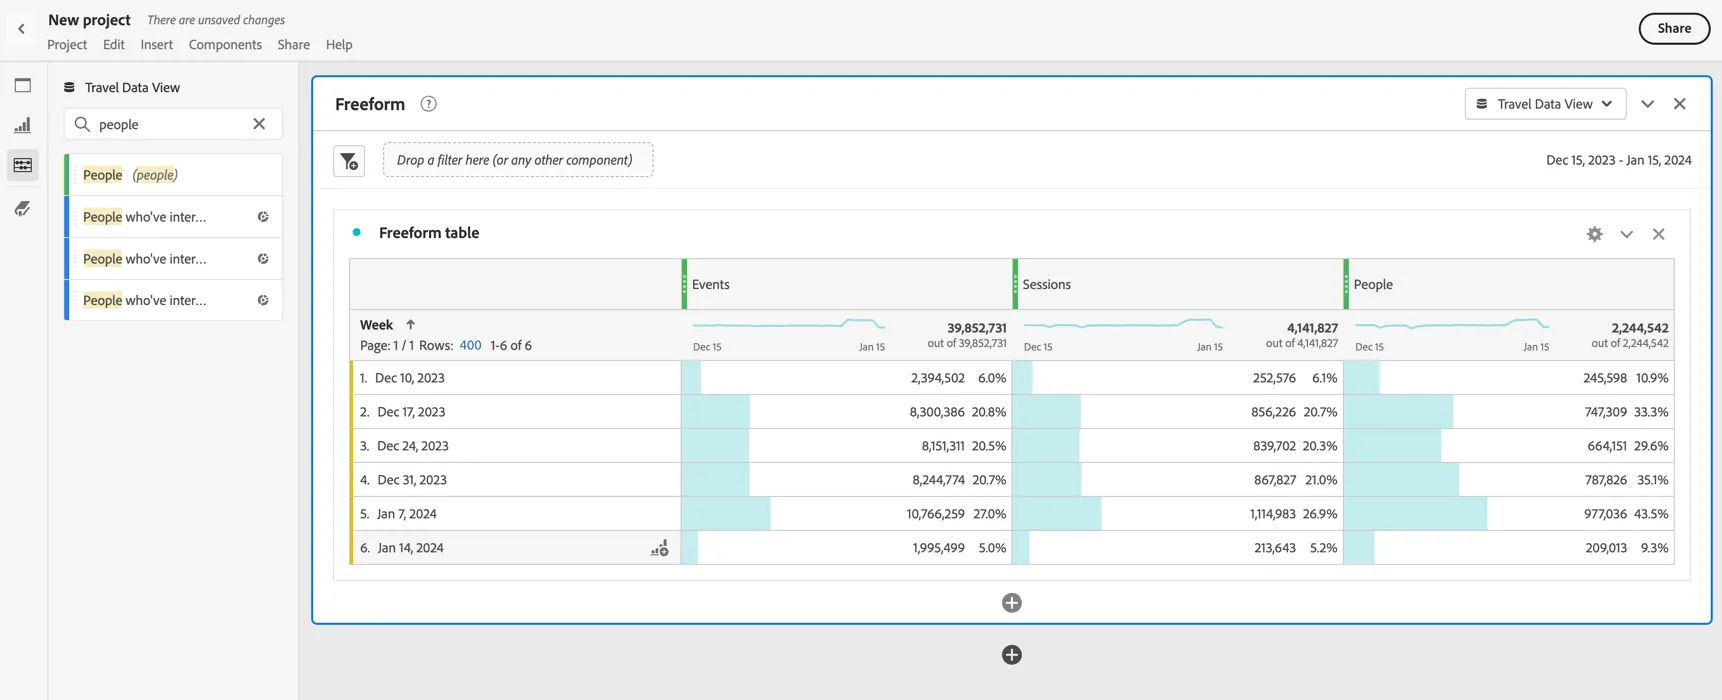Close the Freeform panel
Image resolution: width=1722 pixels, height=700 pixels.
(x=1679, y=104)
